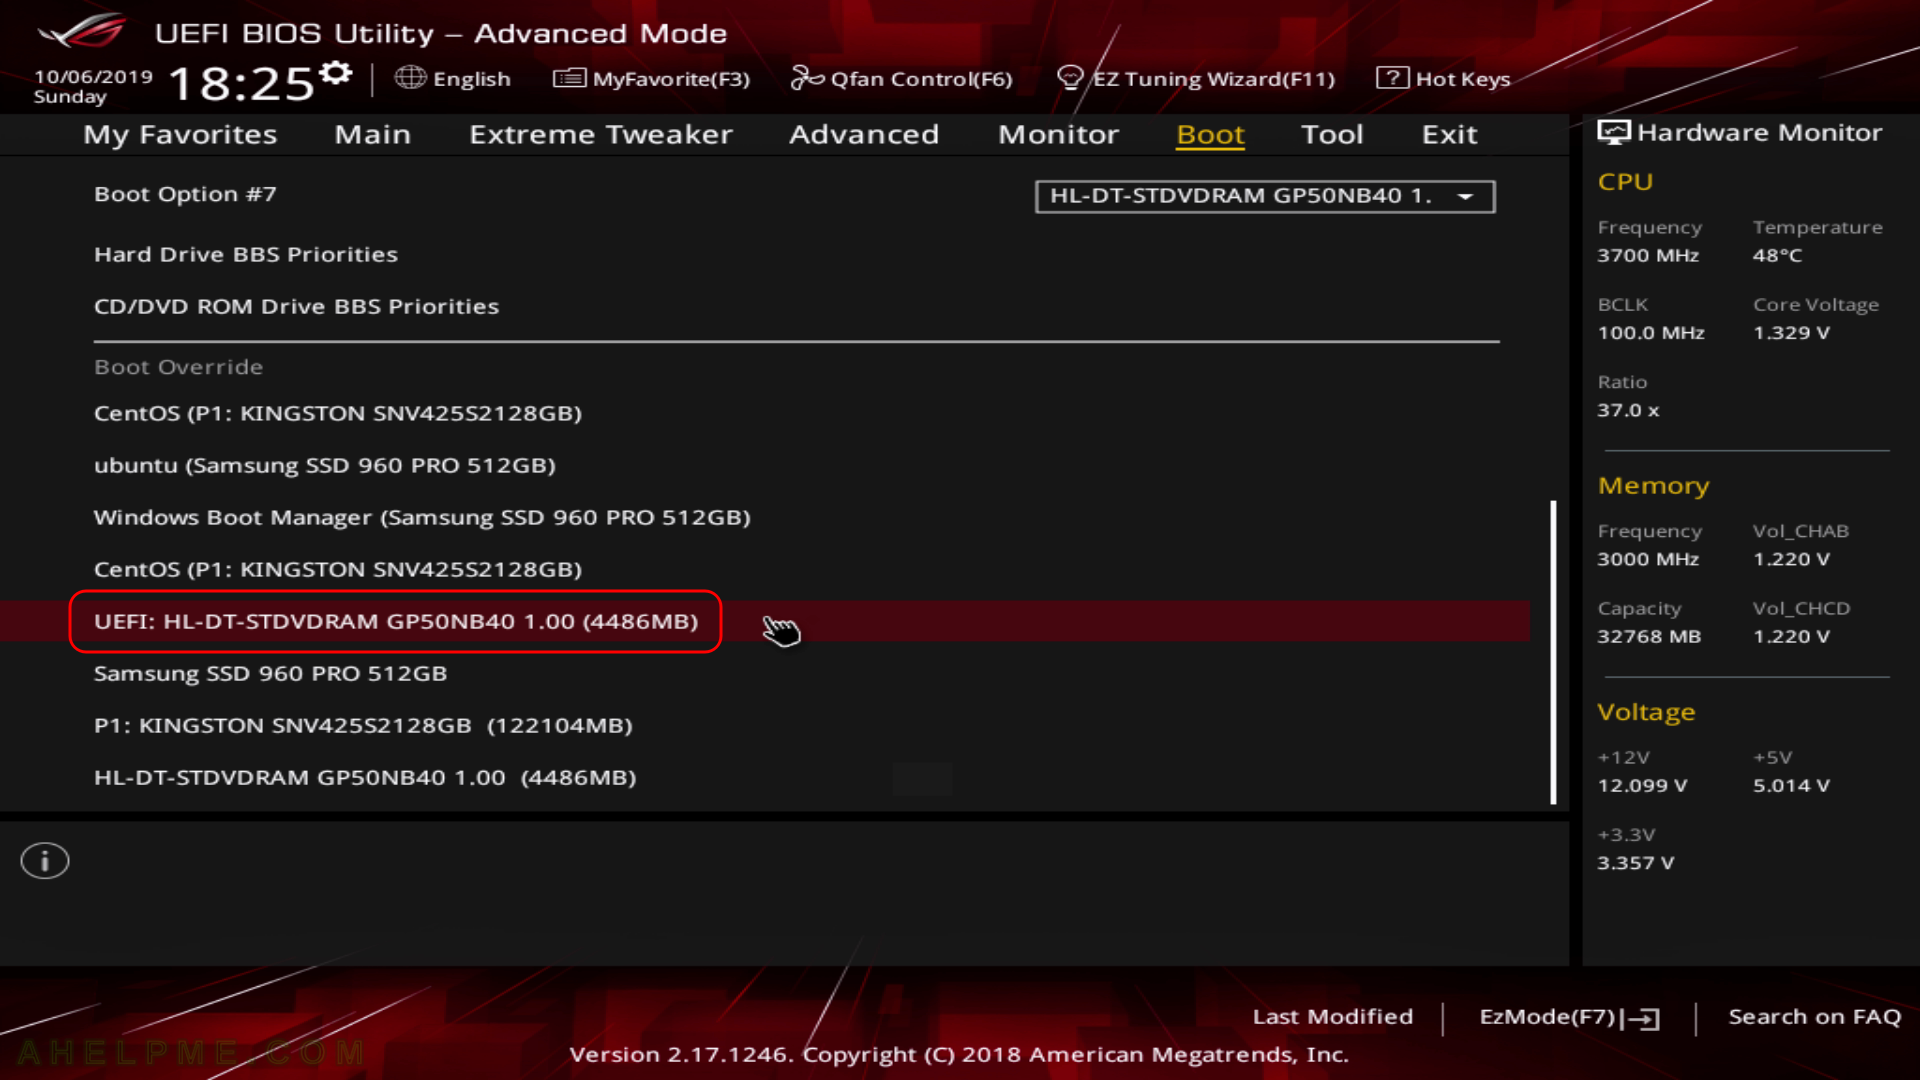Screen dimensions: 1920x1080
Task: Boot from Samsung SSD 960 PRO 512GB
Action: point(270,673)
